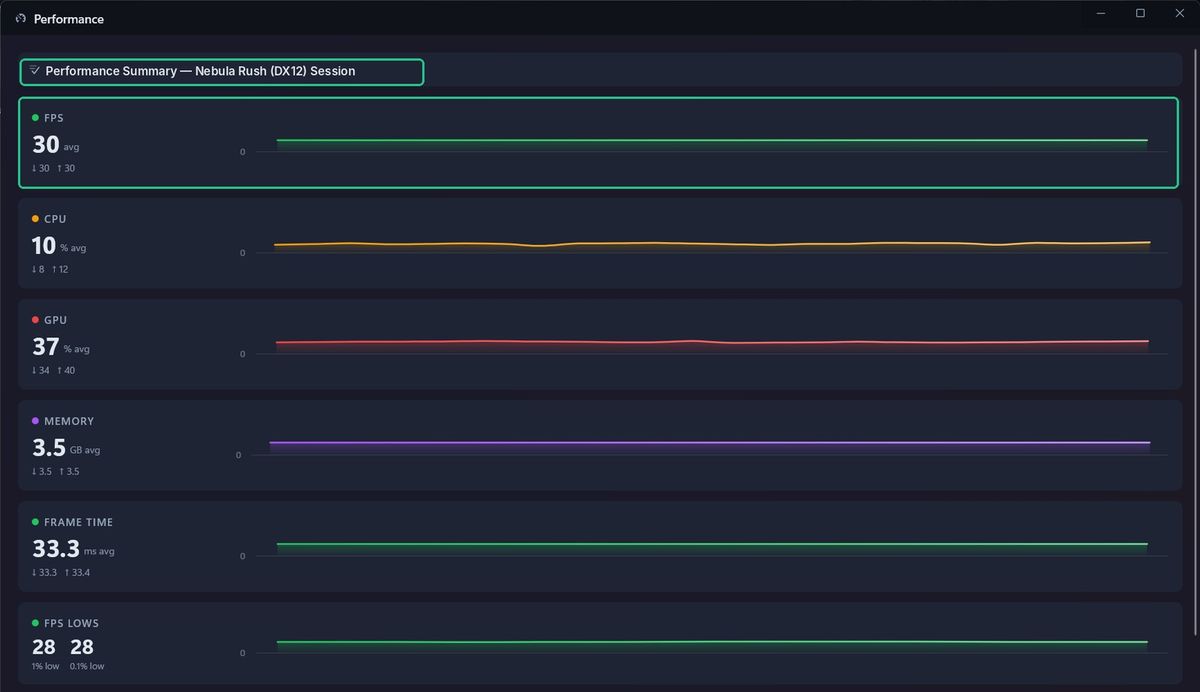The height and width of the screenshot is (692, 1200).
Task: Click the 'CPU' card label
Action: pos(55,219)
